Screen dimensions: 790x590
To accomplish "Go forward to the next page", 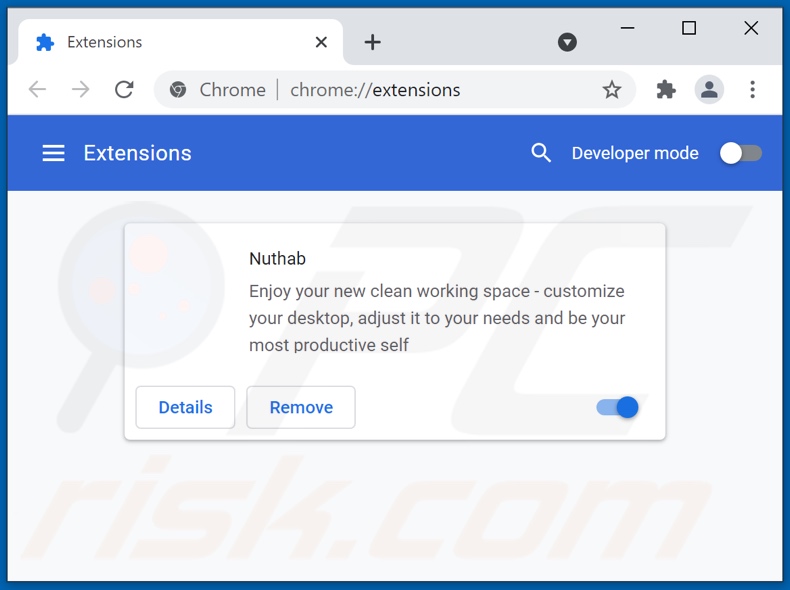I will [x=81, y=90].
